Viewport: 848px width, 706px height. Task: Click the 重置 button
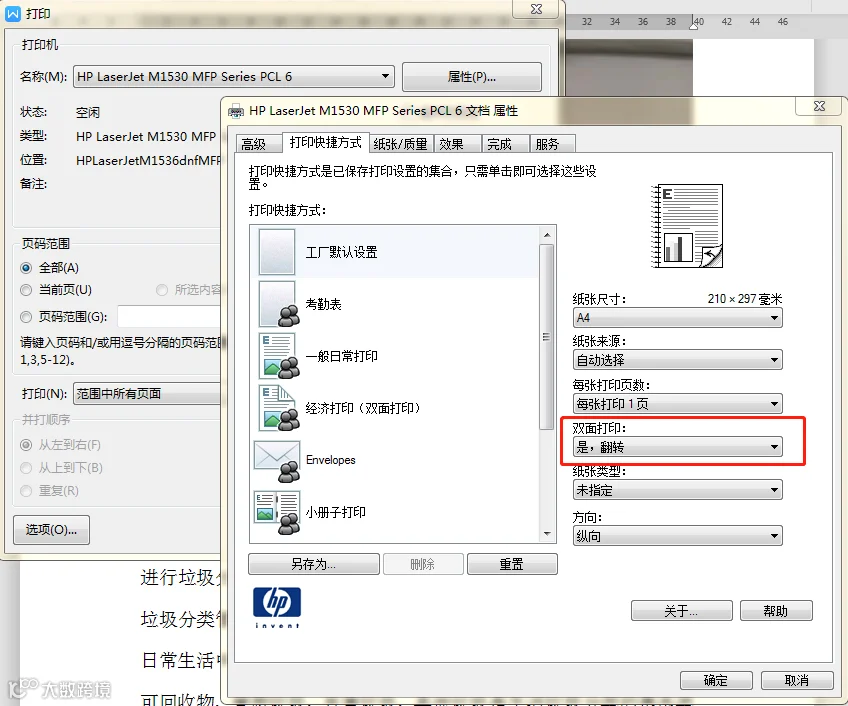(512, 564)
